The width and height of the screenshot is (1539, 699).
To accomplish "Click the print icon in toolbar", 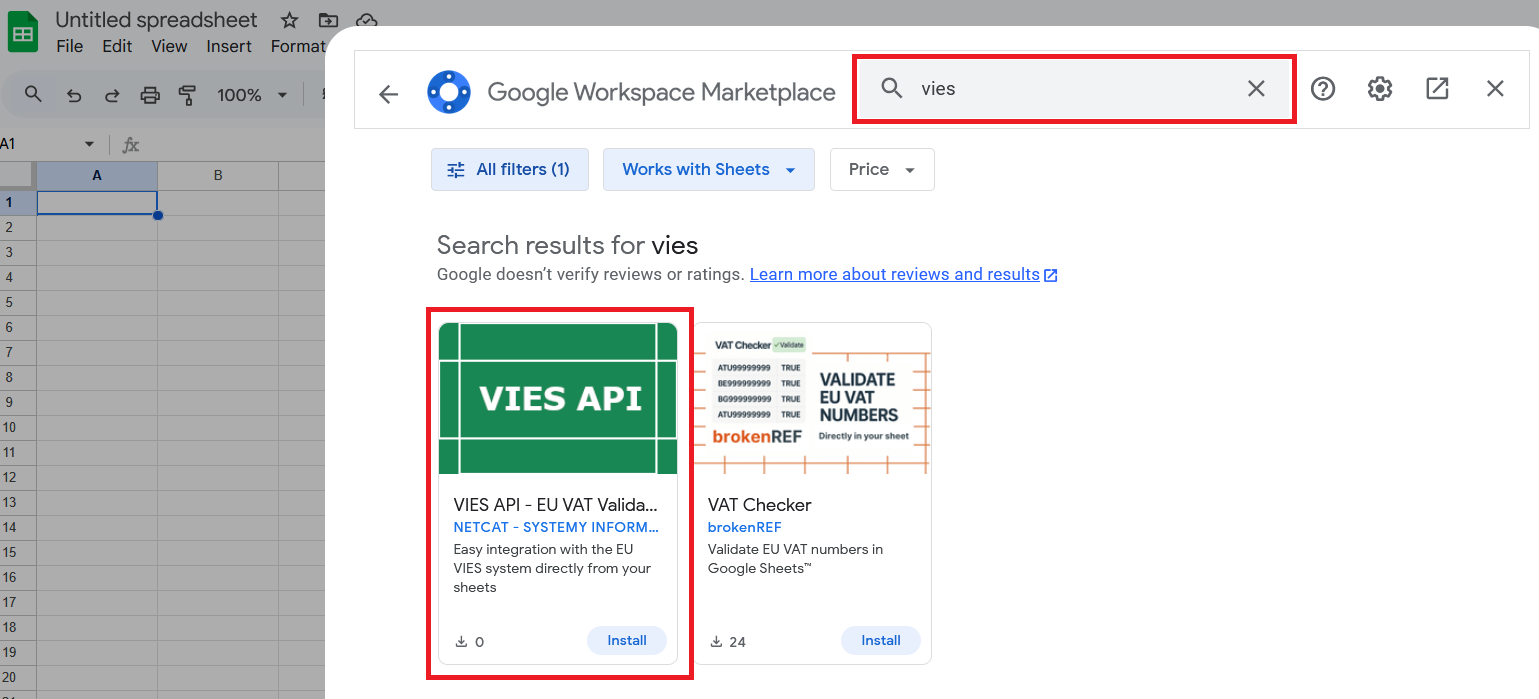I will tap(150, 95).
